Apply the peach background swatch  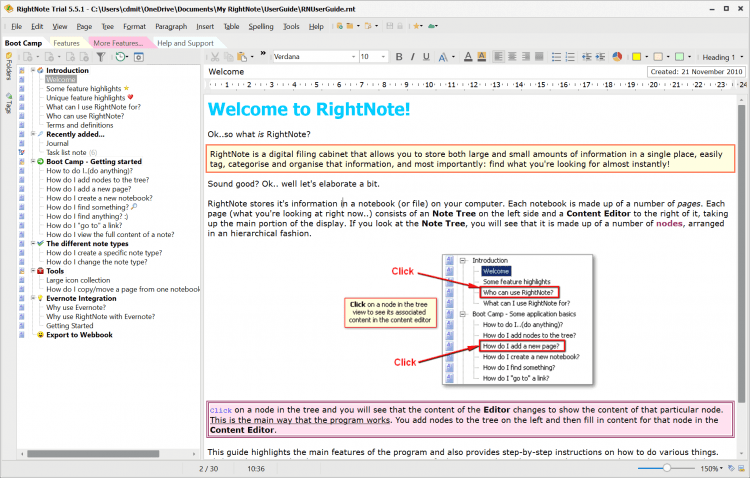click(x=658, y=57)
